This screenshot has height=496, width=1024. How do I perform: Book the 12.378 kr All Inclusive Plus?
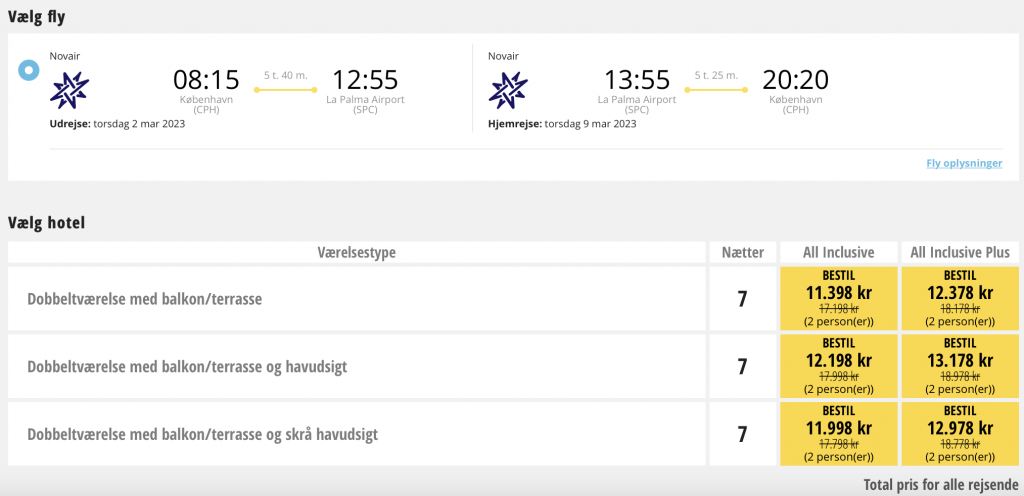click(960, 298)
